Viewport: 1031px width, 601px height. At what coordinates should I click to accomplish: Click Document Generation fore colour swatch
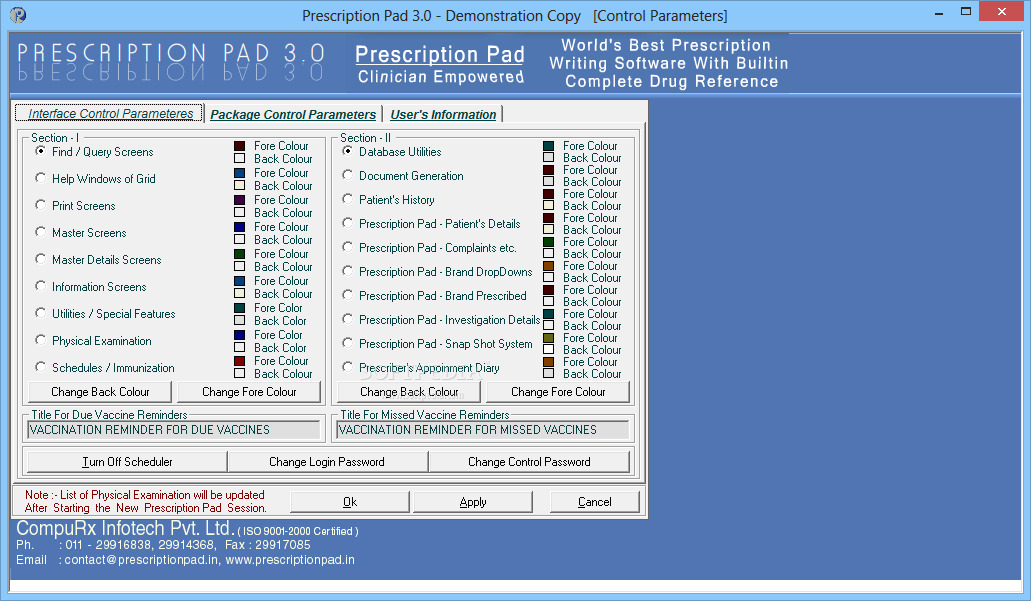coord(548,170)
